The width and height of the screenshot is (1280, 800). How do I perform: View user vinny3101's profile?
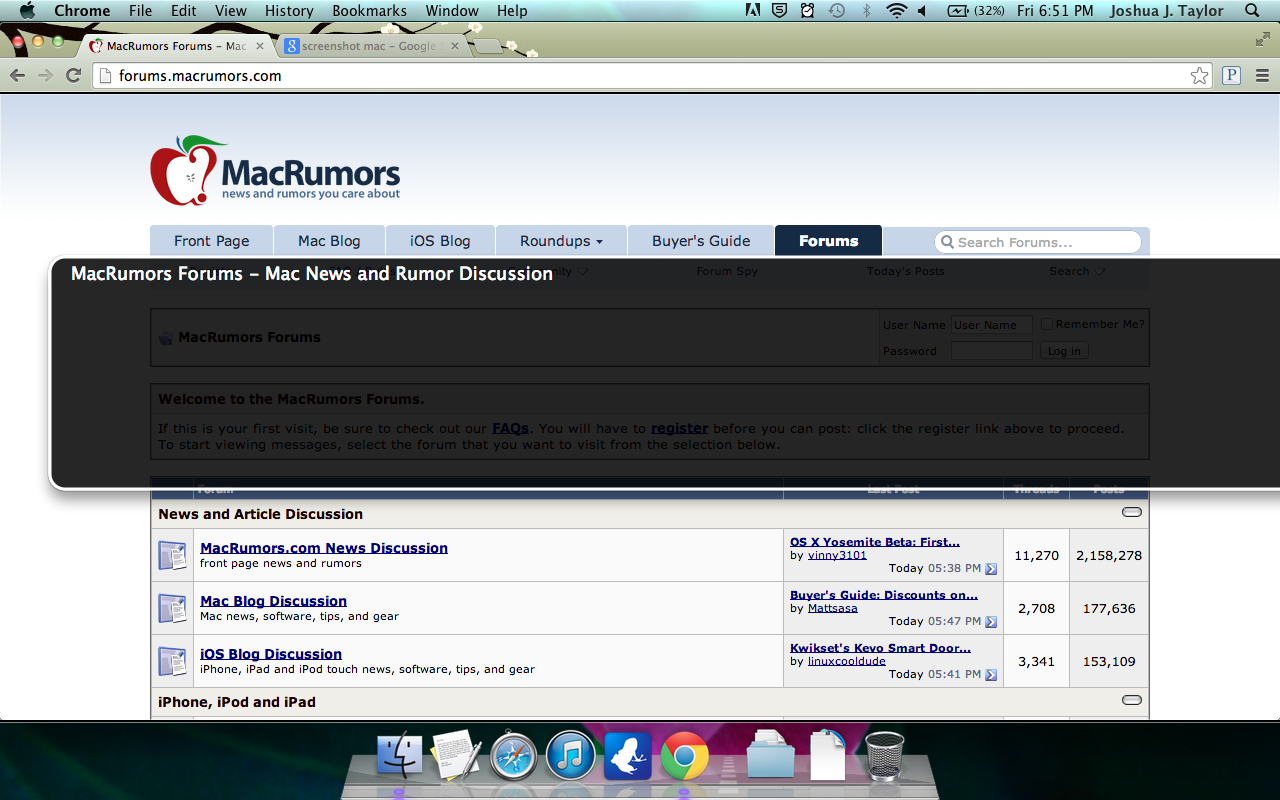pos(837,555)
